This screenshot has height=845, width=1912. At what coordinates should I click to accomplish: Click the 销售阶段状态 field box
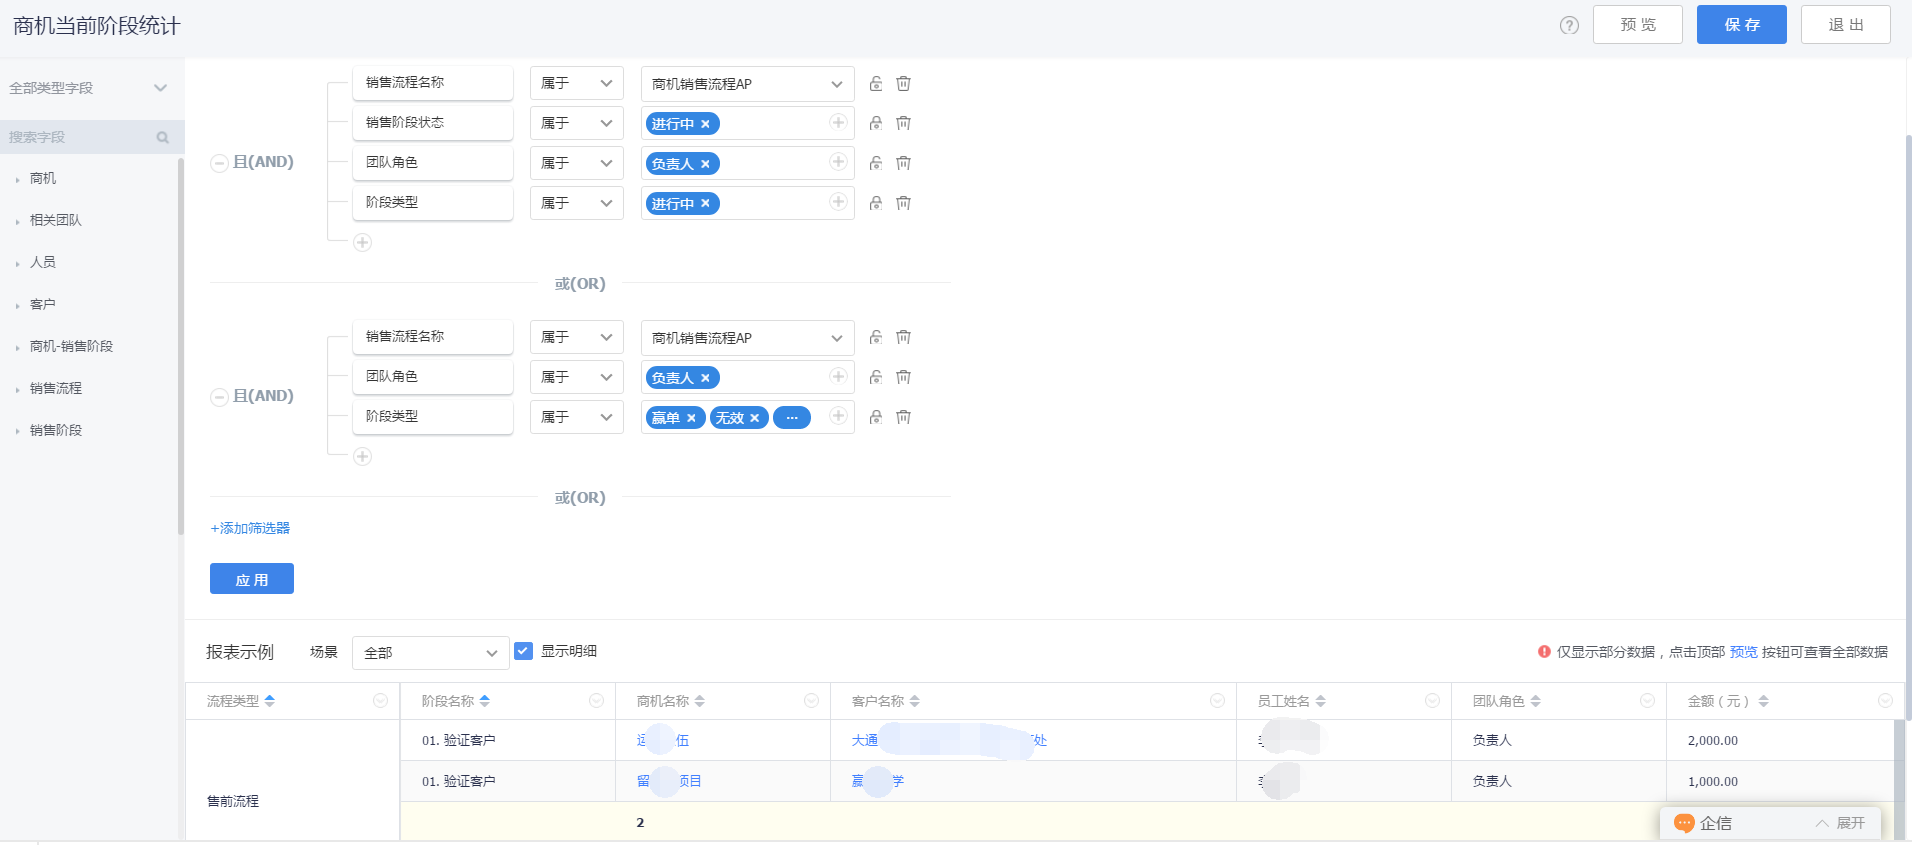(433, 123)
